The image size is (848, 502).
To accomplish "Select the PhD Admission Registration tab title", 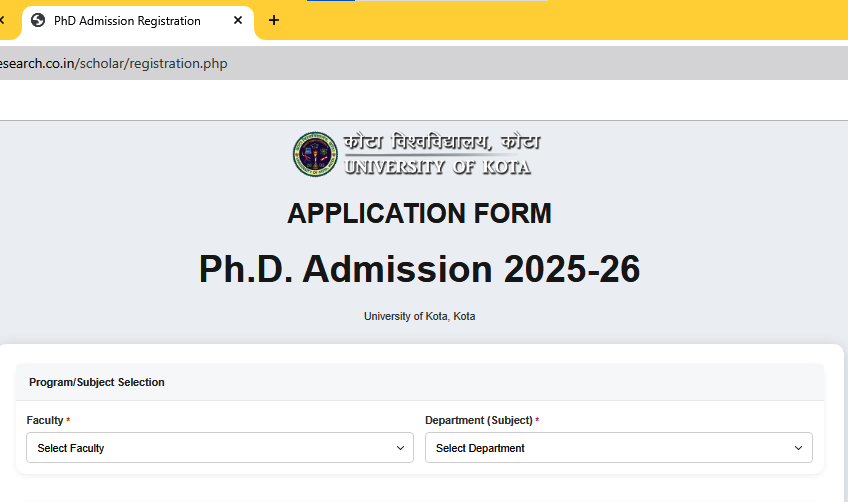I will click(127, 20).
